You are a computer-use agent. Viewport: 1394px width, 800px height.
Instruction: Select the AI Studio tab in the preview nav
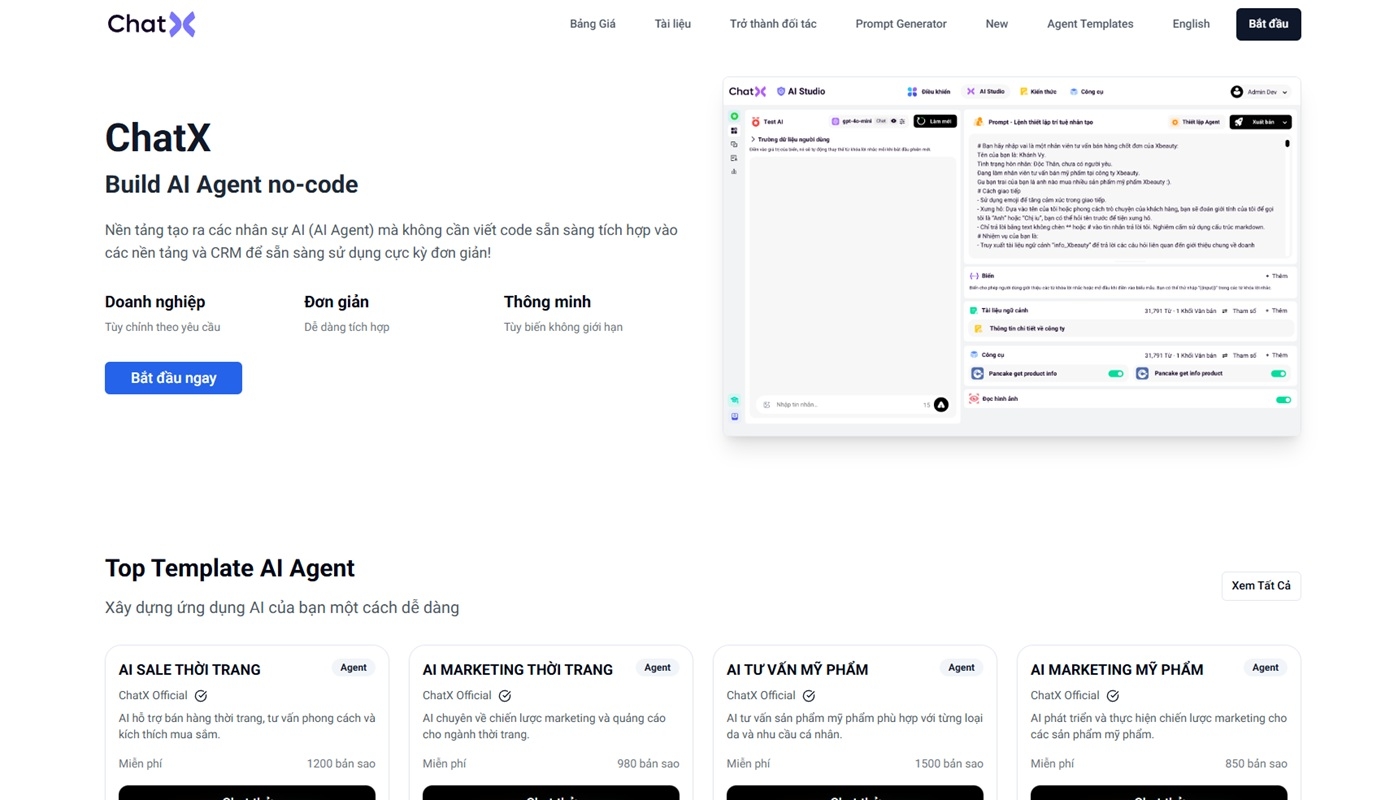986,92
